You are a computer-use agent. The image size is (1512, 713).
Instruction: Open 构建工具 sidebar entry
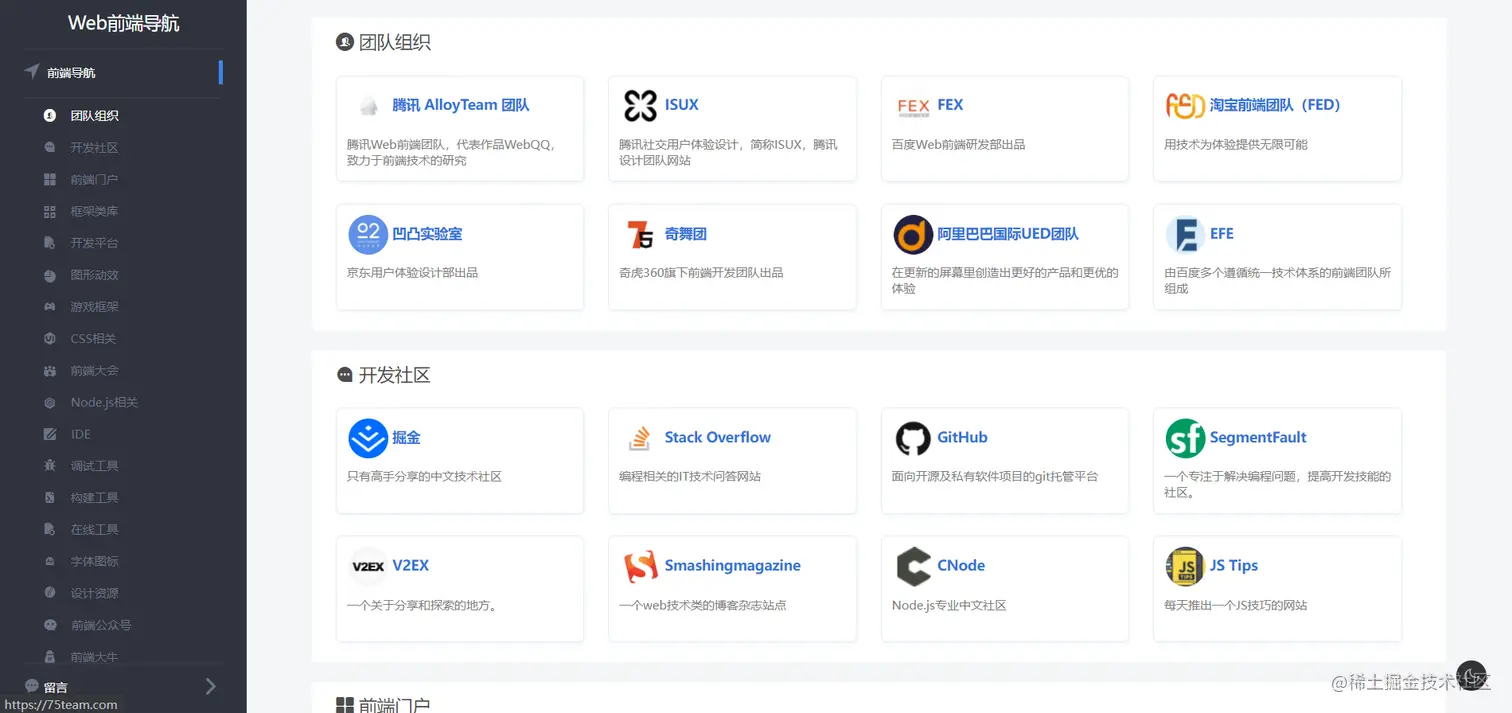pyautogui.click(x=94, y=498)
